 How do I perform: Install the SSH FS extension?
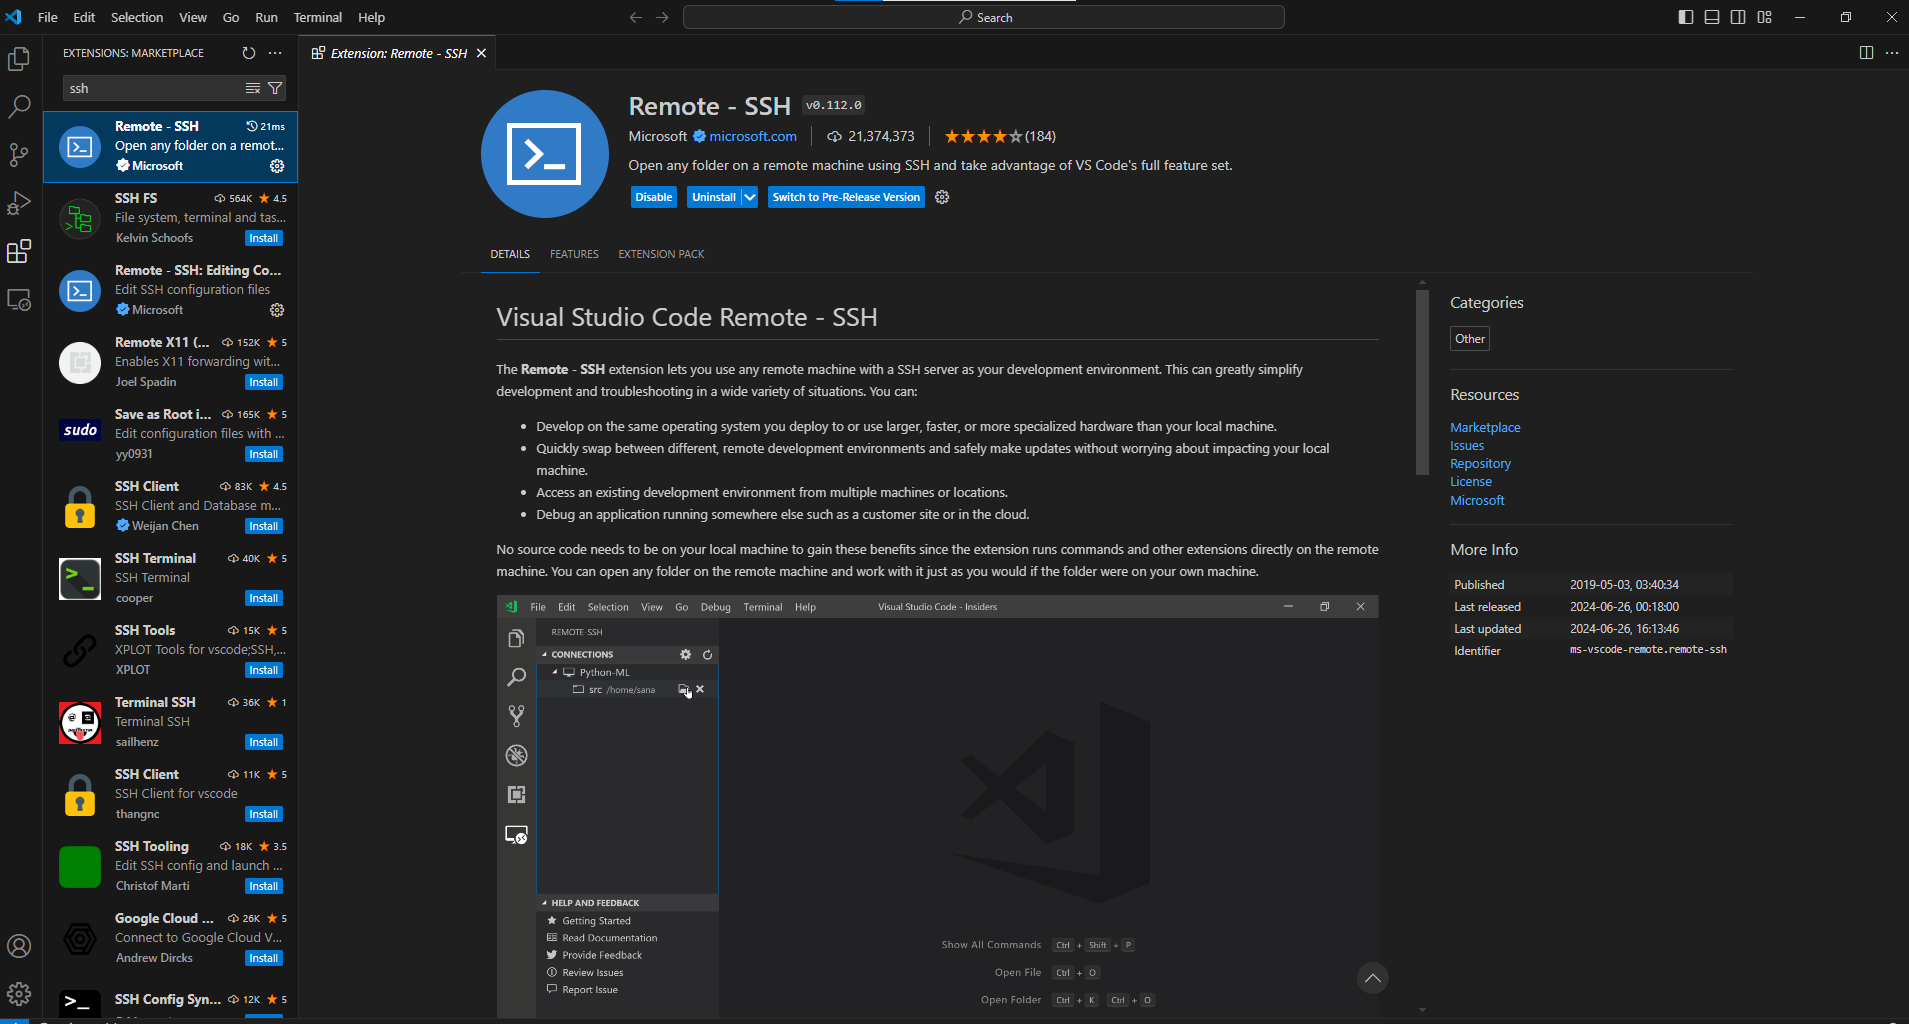[x=264, y=238]
